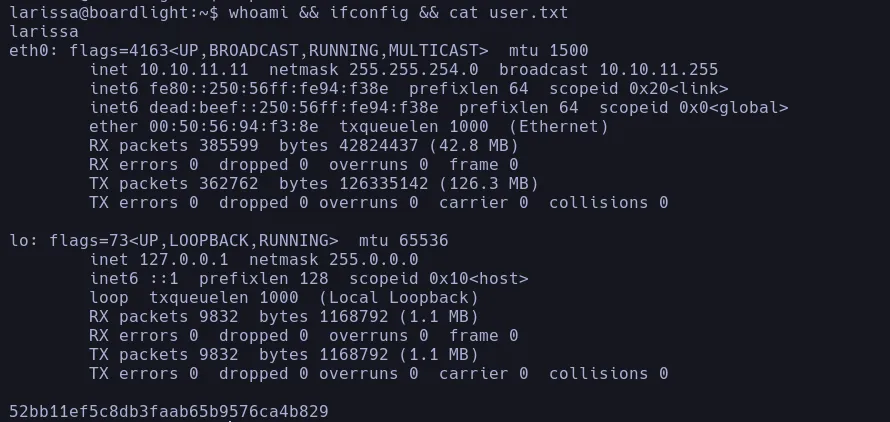Viewport: 890px width, 422px height.
Task: Click the netmask 255.255.254.0 value
Action: tap(414, 69)
